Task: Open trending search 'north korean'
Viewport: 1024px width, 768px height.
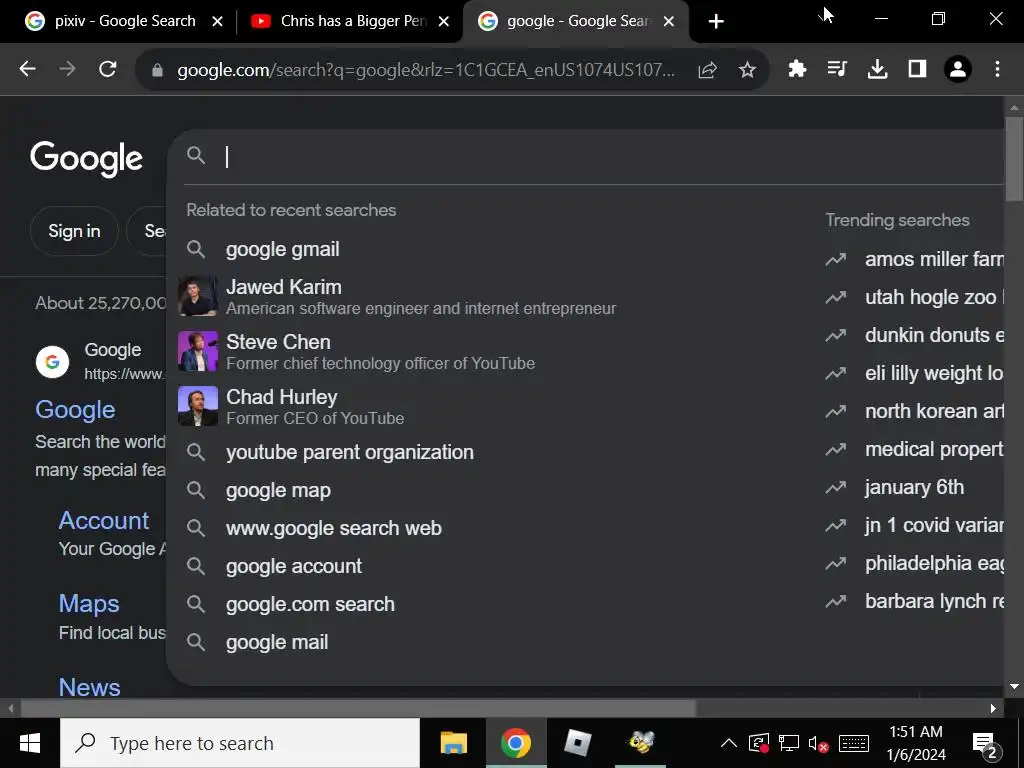Action: (914, 411)
